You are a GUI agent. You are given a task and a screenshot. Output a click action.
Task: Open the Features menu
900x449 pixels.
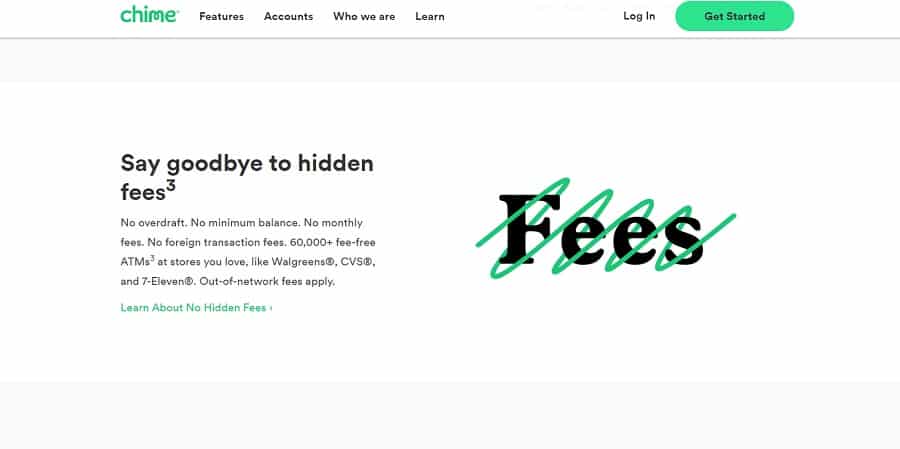[x=221, y=16]
